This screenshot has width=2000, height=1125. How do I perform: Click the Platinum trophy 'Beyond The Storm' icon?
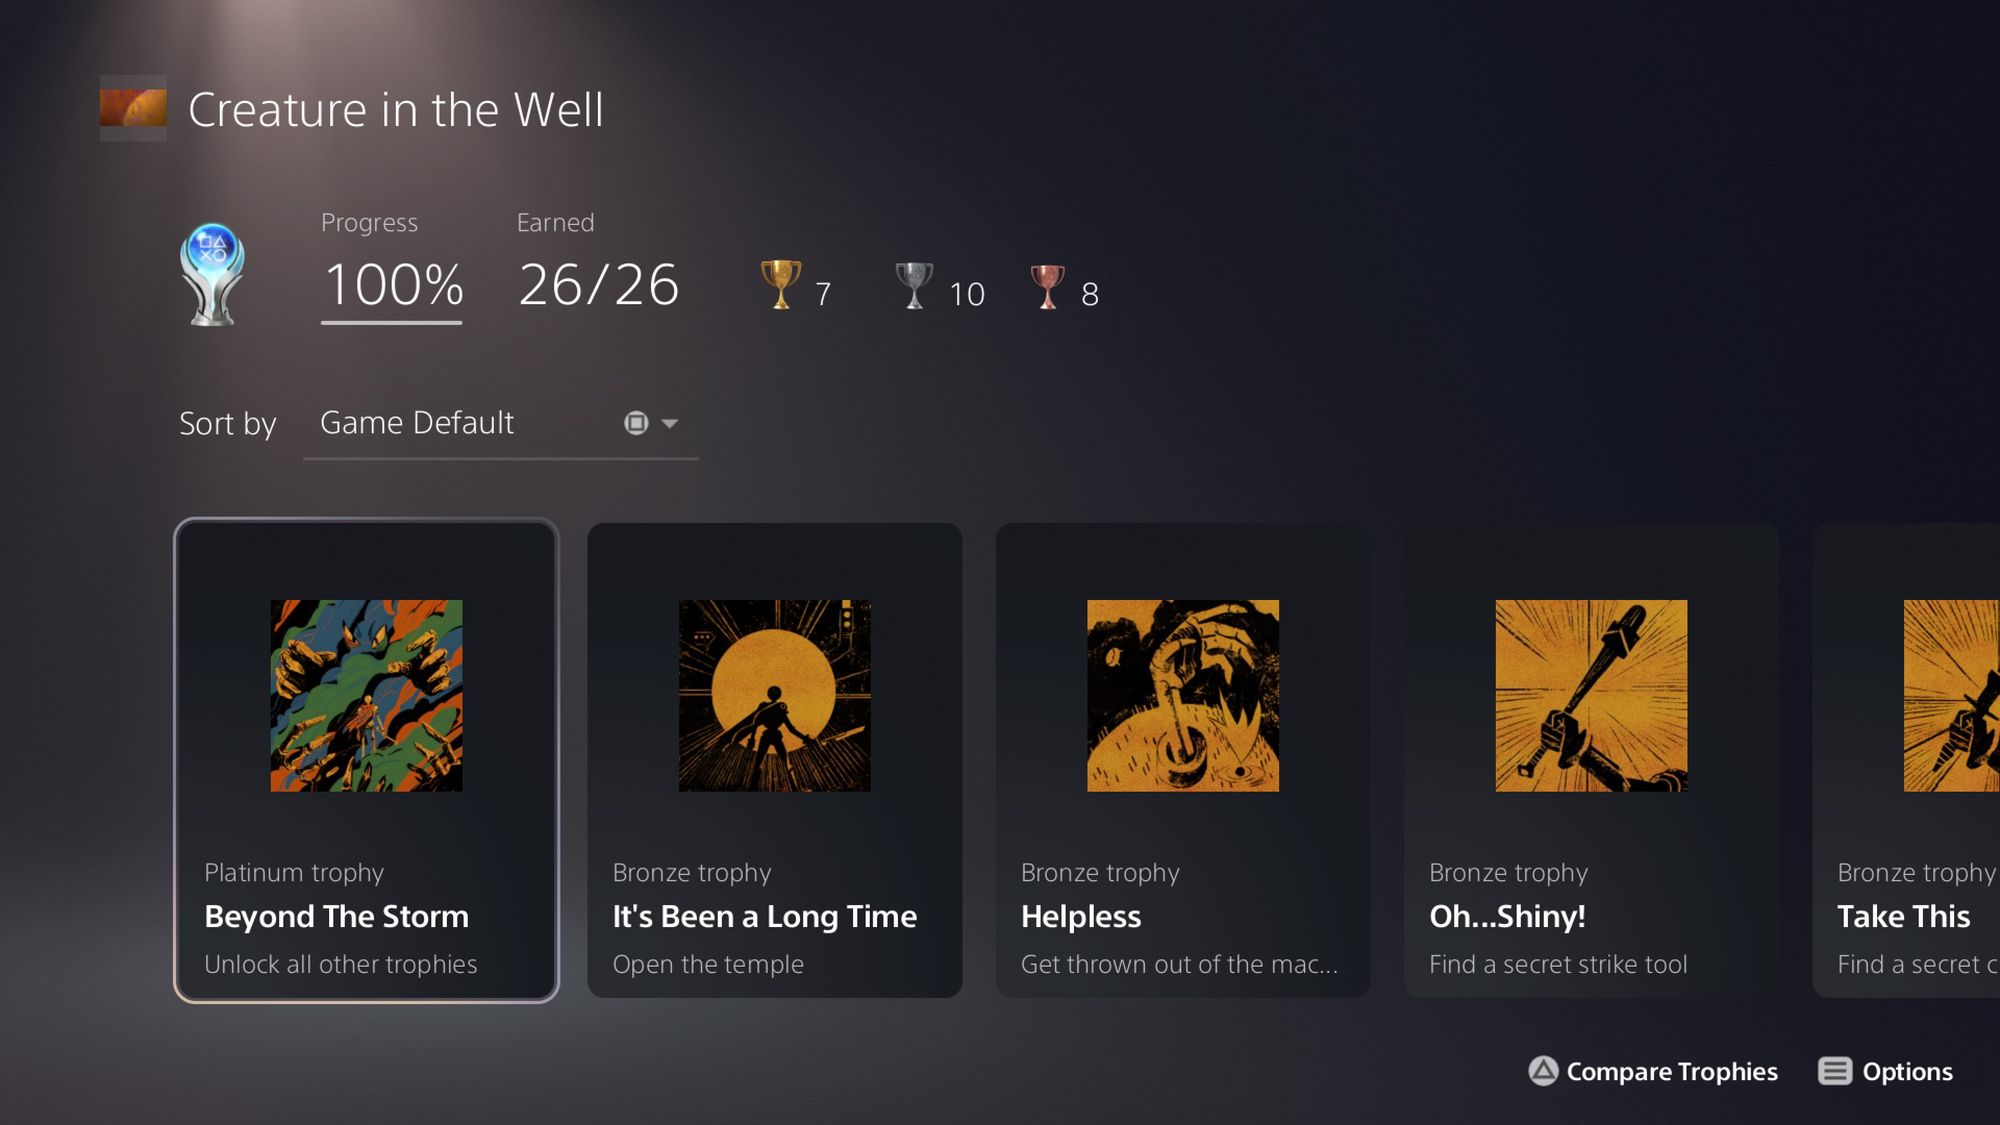click(365, 694)
